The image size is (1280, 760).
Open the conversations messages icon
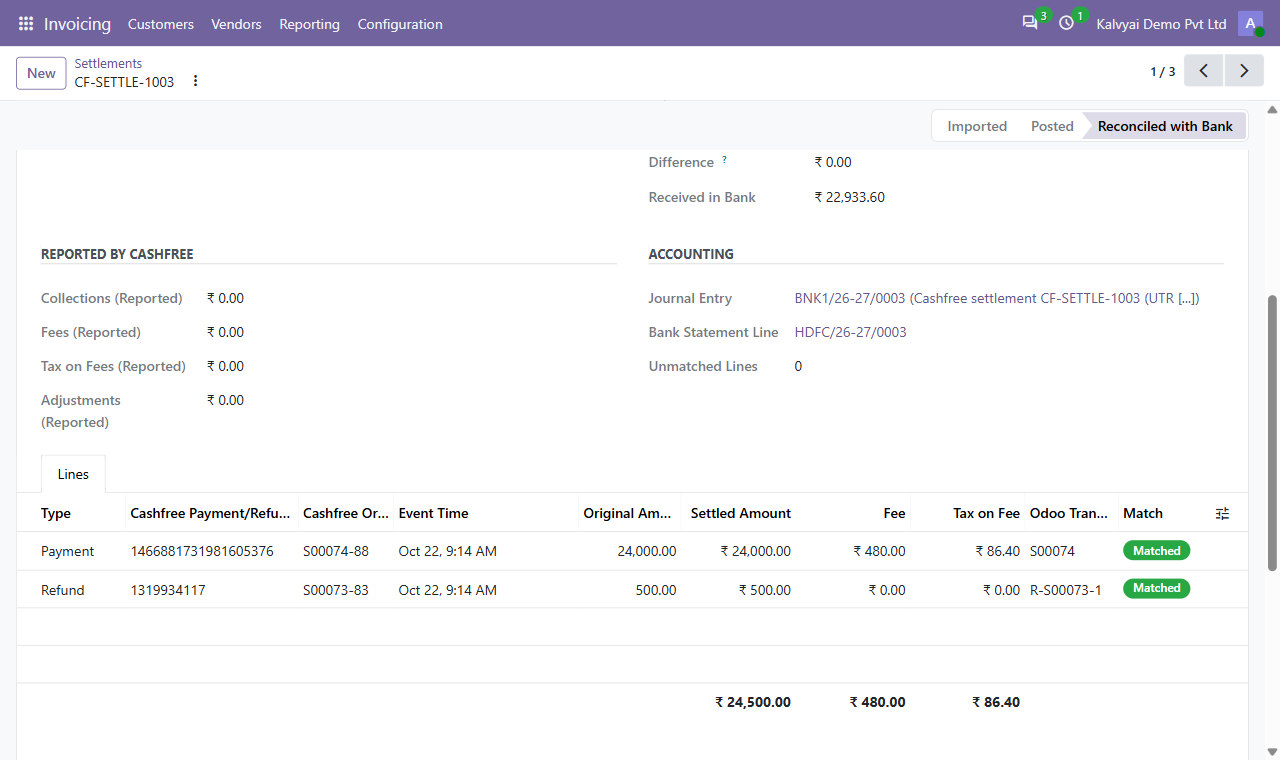coord(1030,23)
